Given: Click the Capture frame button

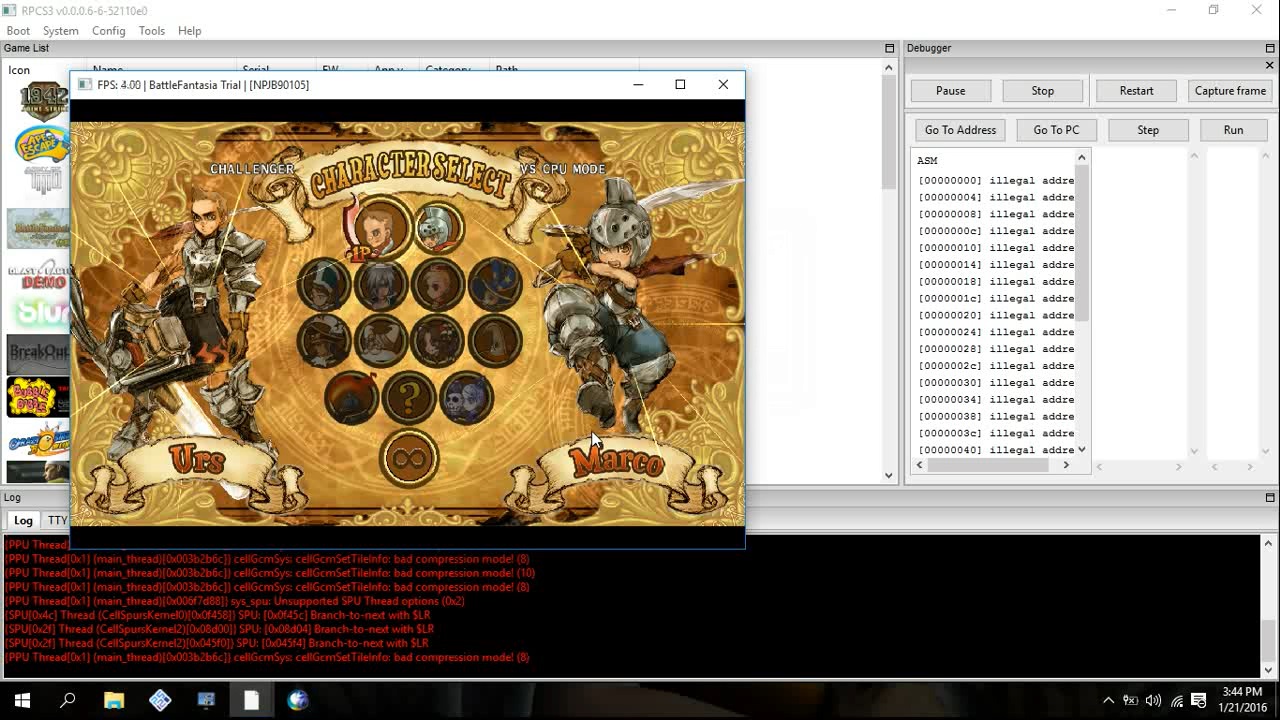Looking at the screenshot, I should (1230, 91).
